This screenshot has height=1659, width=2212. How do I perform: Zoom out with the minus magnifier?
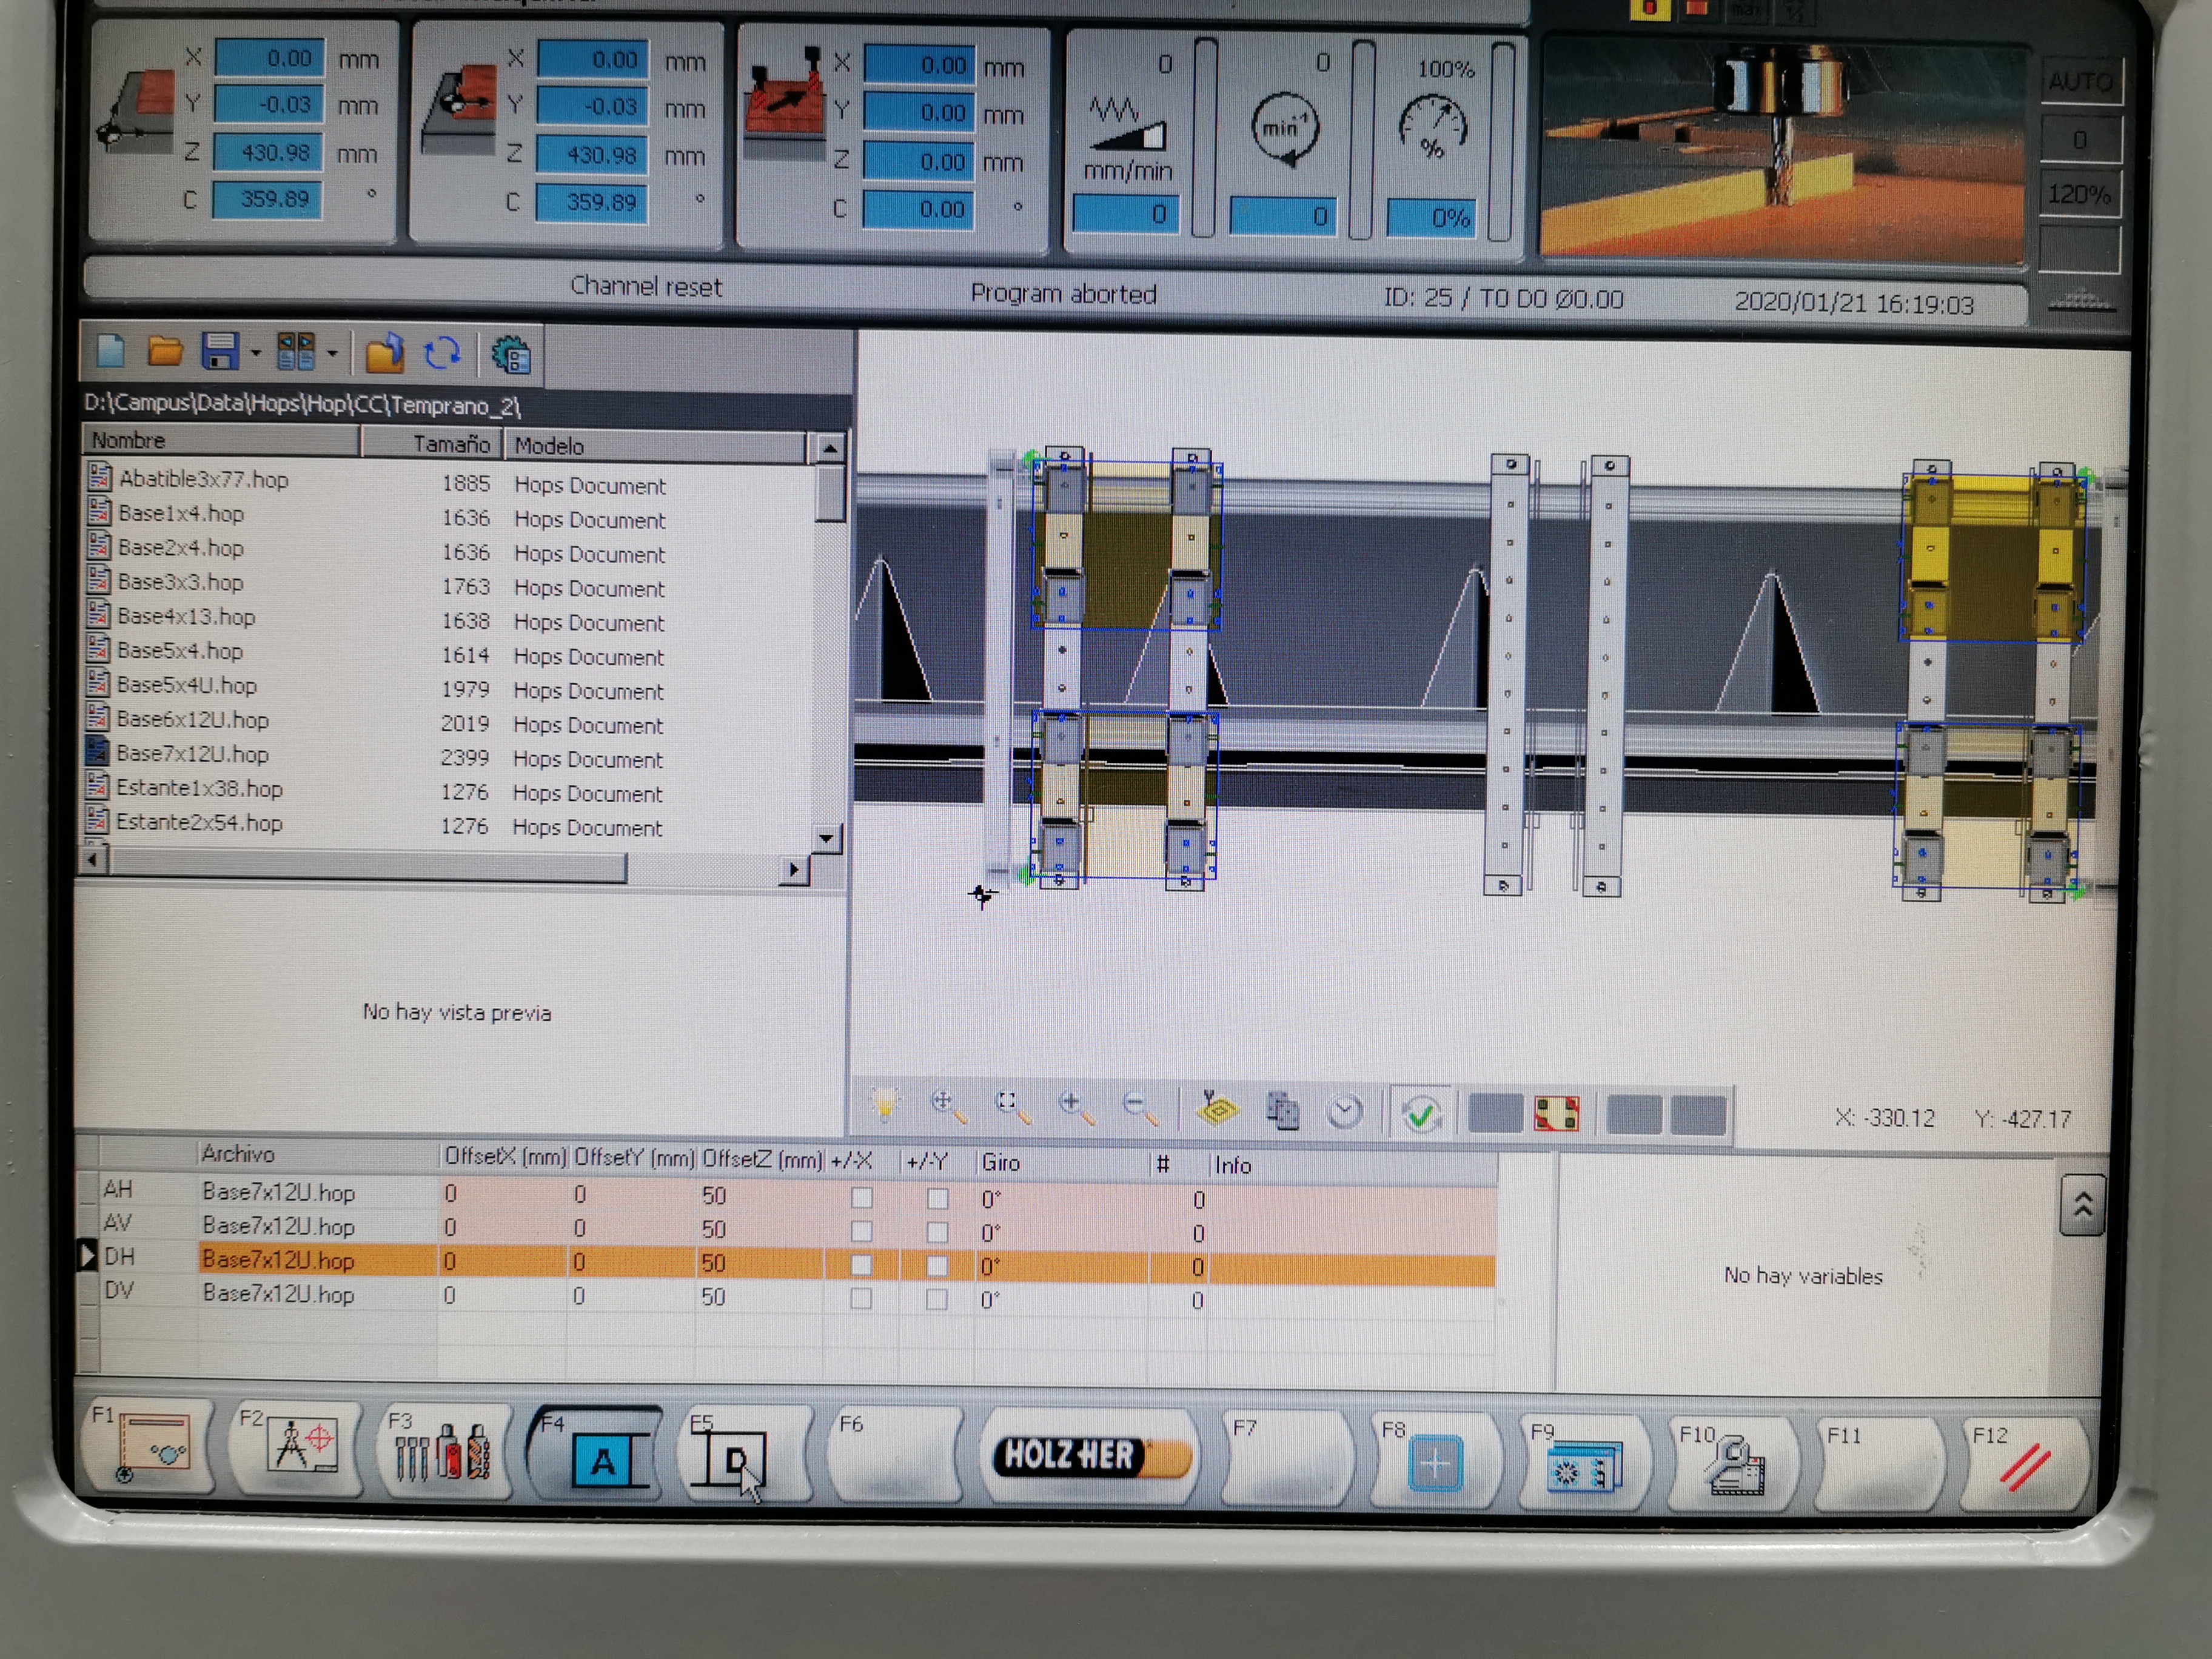coord(1140,1108)
